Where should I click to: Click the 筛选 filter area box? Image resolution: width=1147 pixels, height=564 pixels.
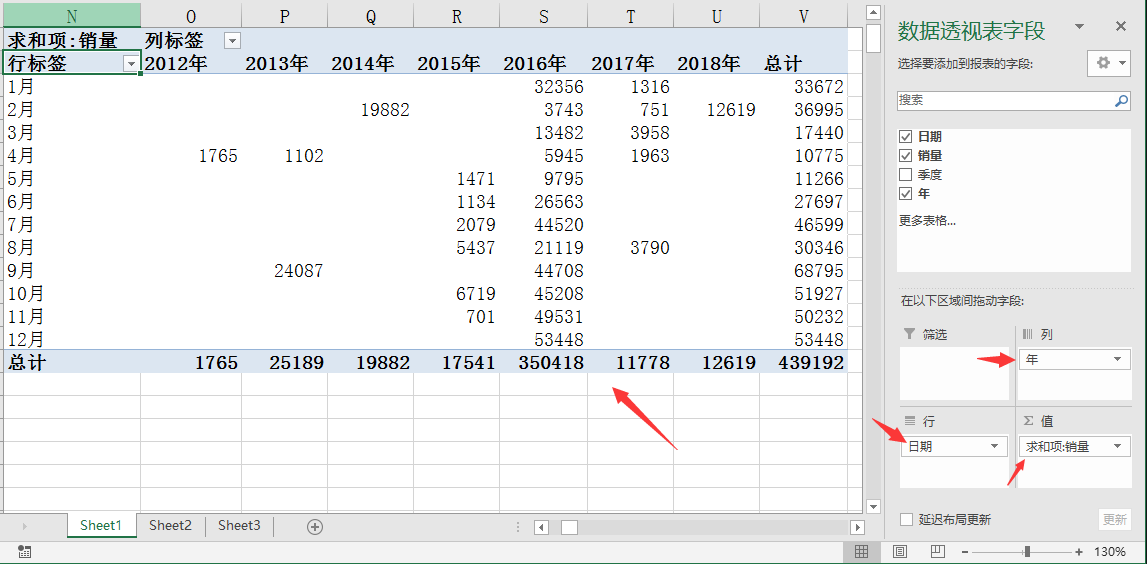tap(956, 373)
